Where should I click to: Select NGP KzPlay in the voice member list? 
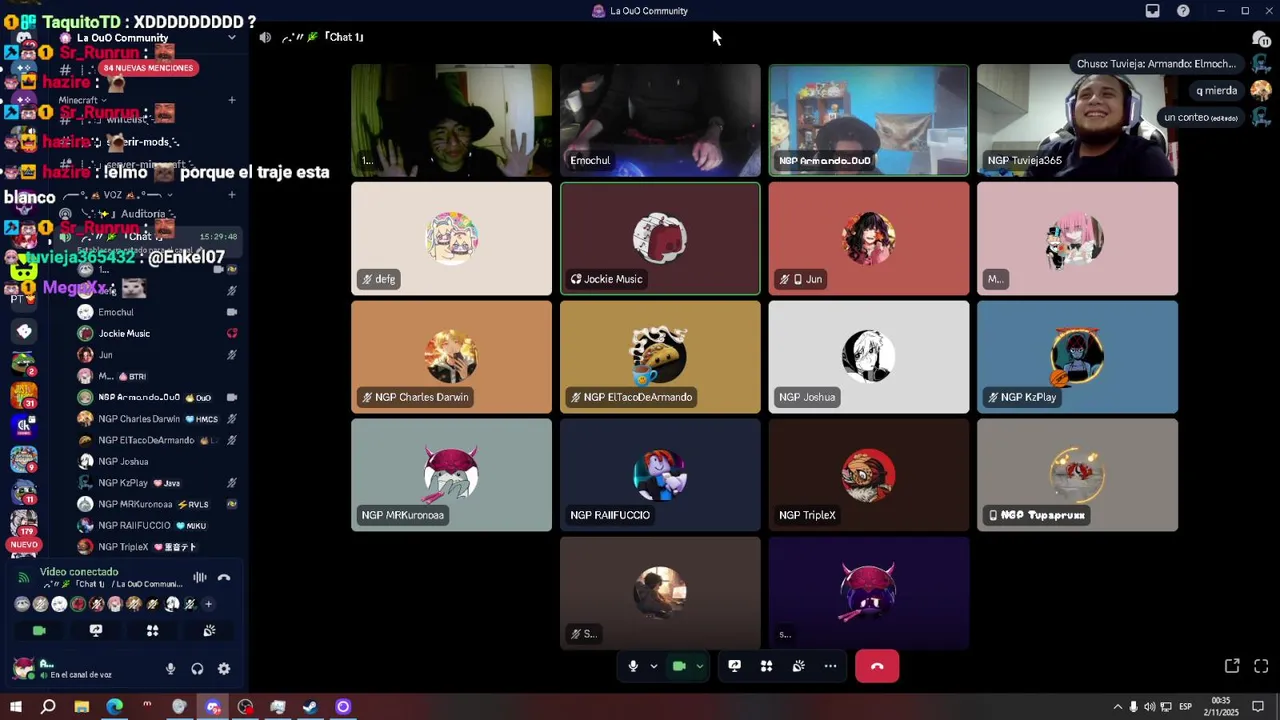[x=157, y=483]
